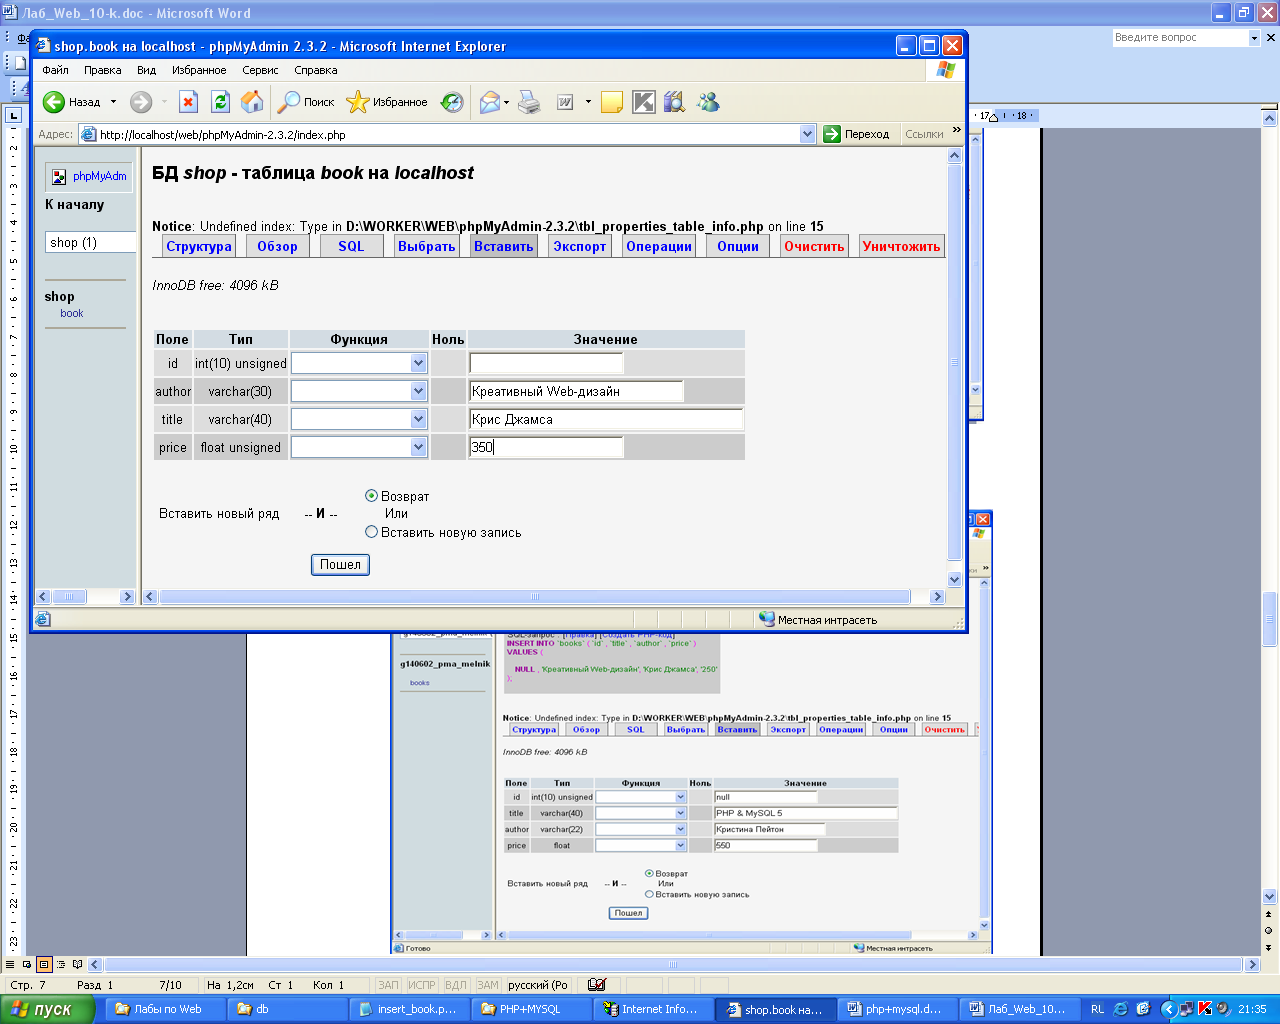Open the book table link in sidebar
This screenshot has width=1280, height=1024.
coord(72,313)
